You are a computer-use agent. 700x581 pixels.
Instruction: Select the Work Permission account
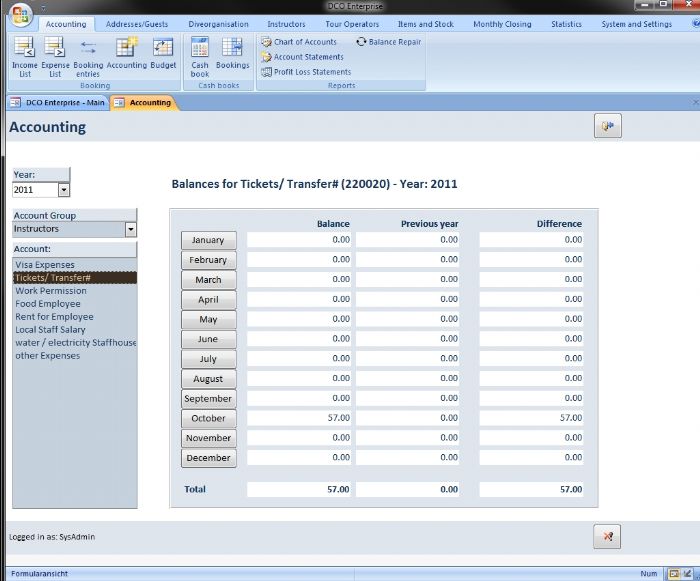click(51, 291)
